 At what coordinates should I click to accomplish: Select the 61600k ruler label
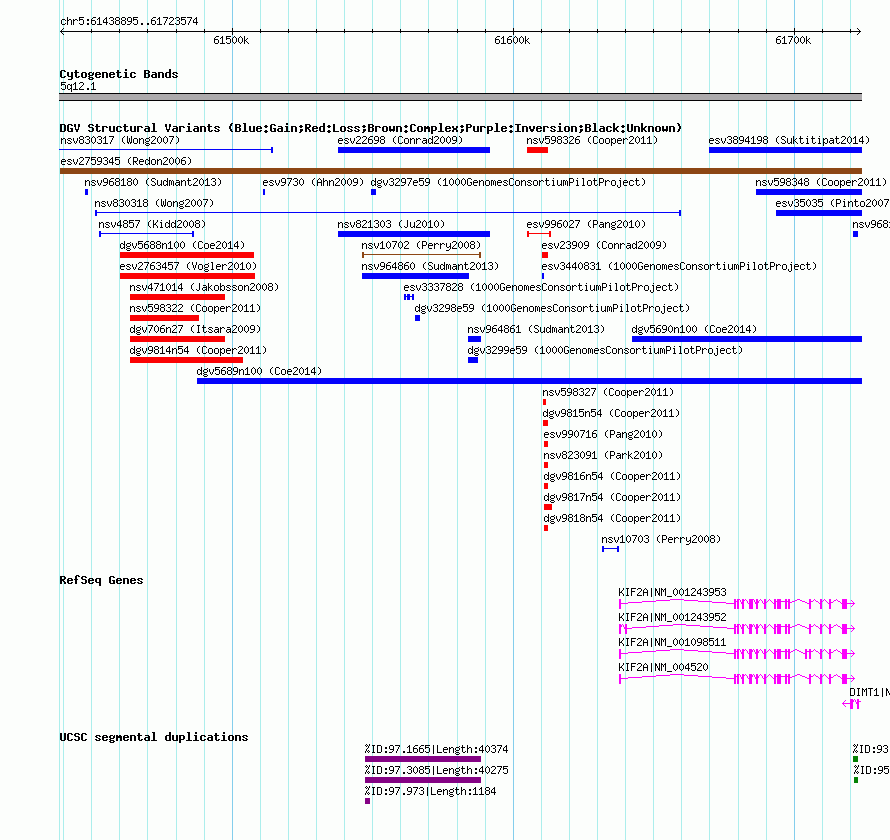[512, 40]
